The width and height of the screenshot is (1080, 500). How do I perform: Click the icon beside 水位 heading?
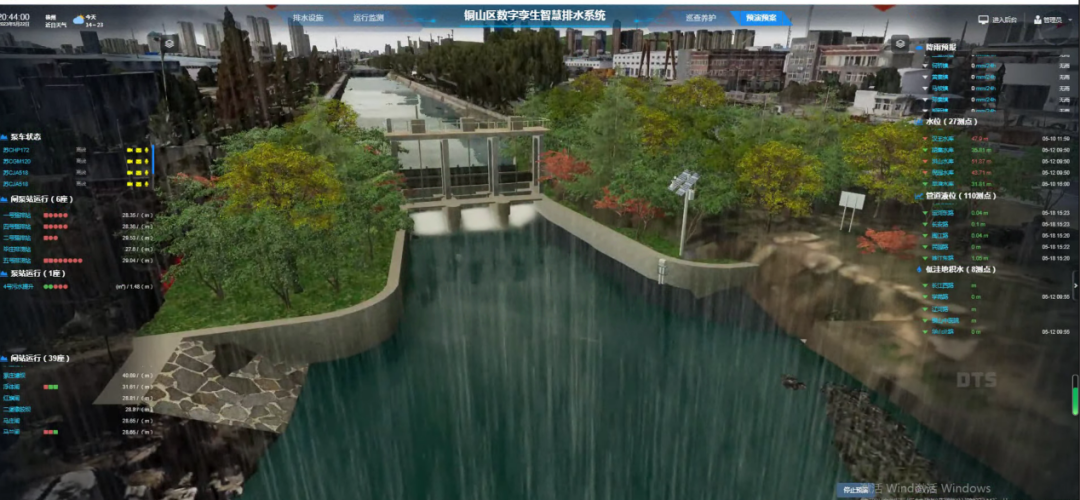[x=920, y=121]
